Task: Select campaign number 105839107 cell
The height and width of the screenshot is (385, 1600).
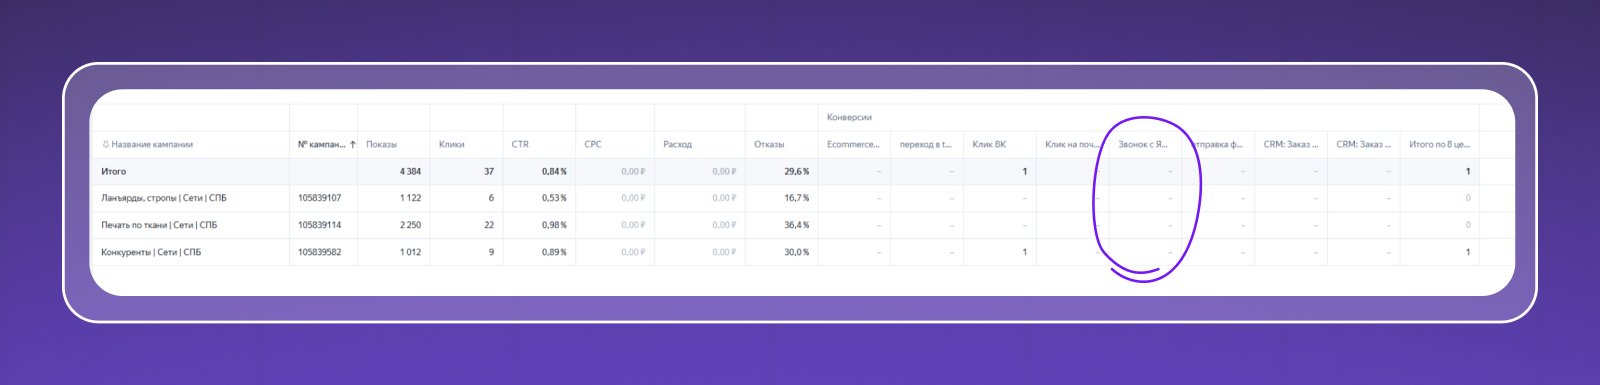Action: (319, 198)
